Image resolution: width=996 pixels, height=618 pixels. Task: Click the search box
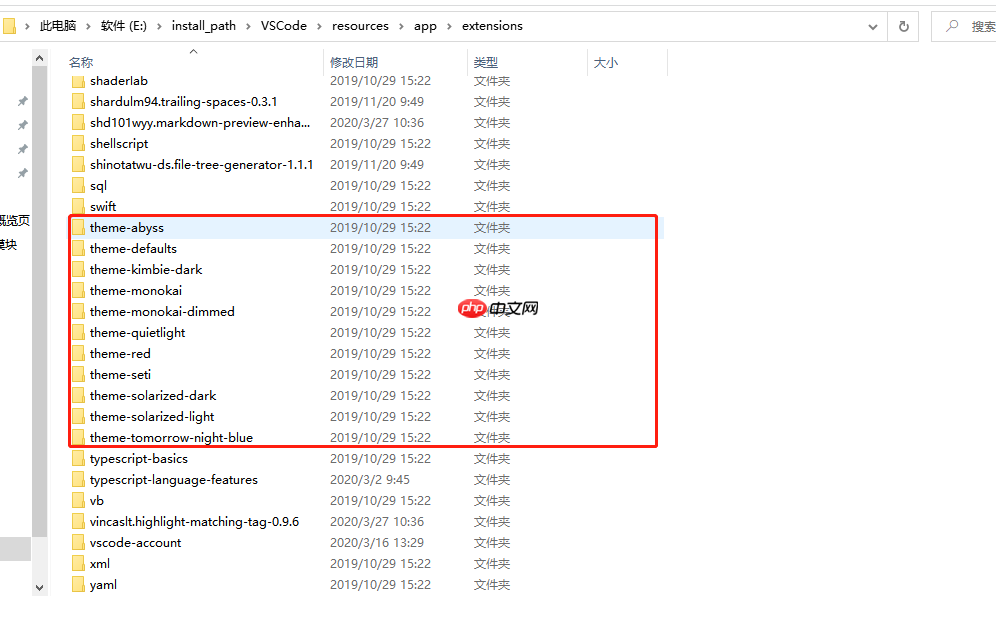(964, 27)
